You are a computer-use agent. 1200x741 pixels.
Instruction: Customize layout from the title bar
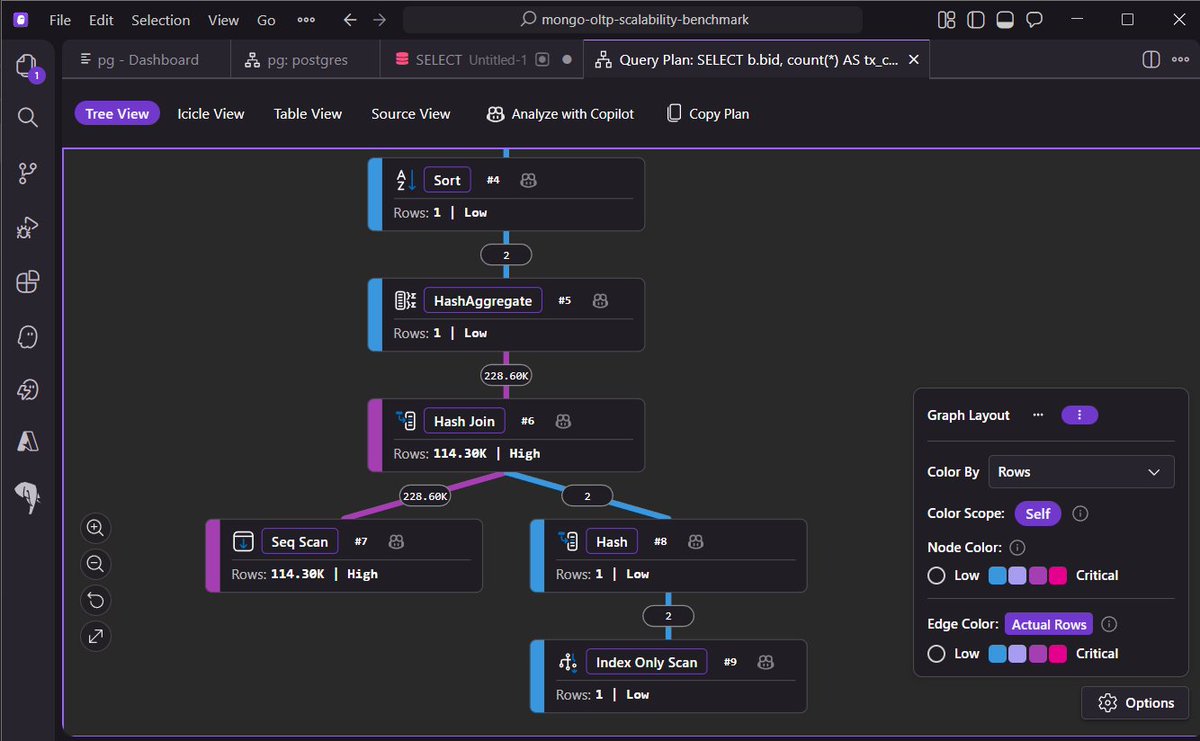point(946,20)
